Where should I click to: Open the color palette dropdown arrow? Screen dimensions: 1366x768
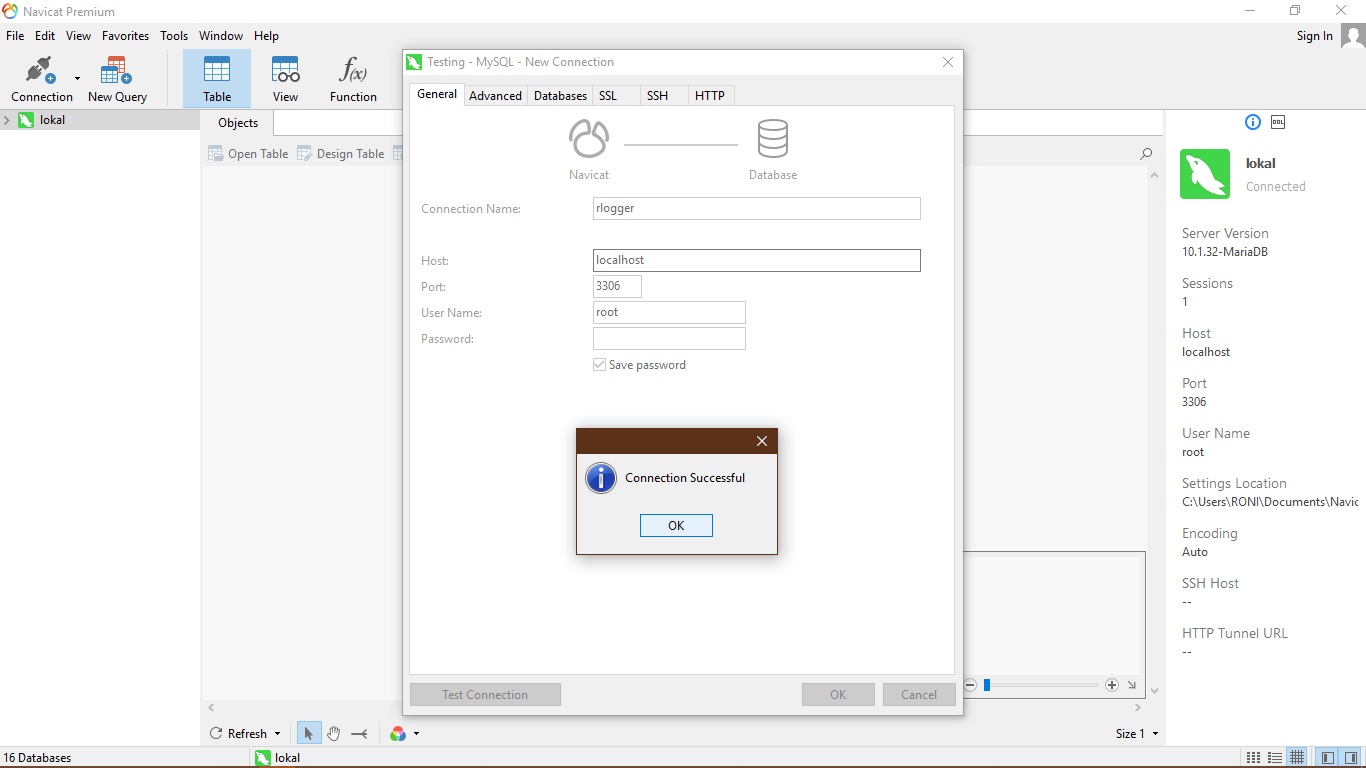[416, 734]
